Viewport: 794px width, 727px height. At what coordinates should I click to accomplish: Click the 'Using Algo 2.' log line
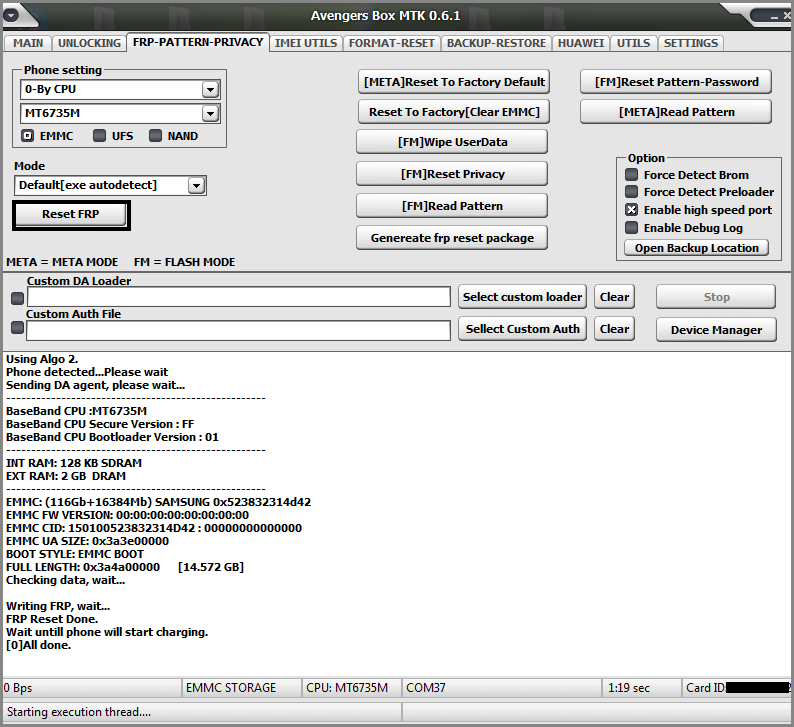tap(42, 359)
